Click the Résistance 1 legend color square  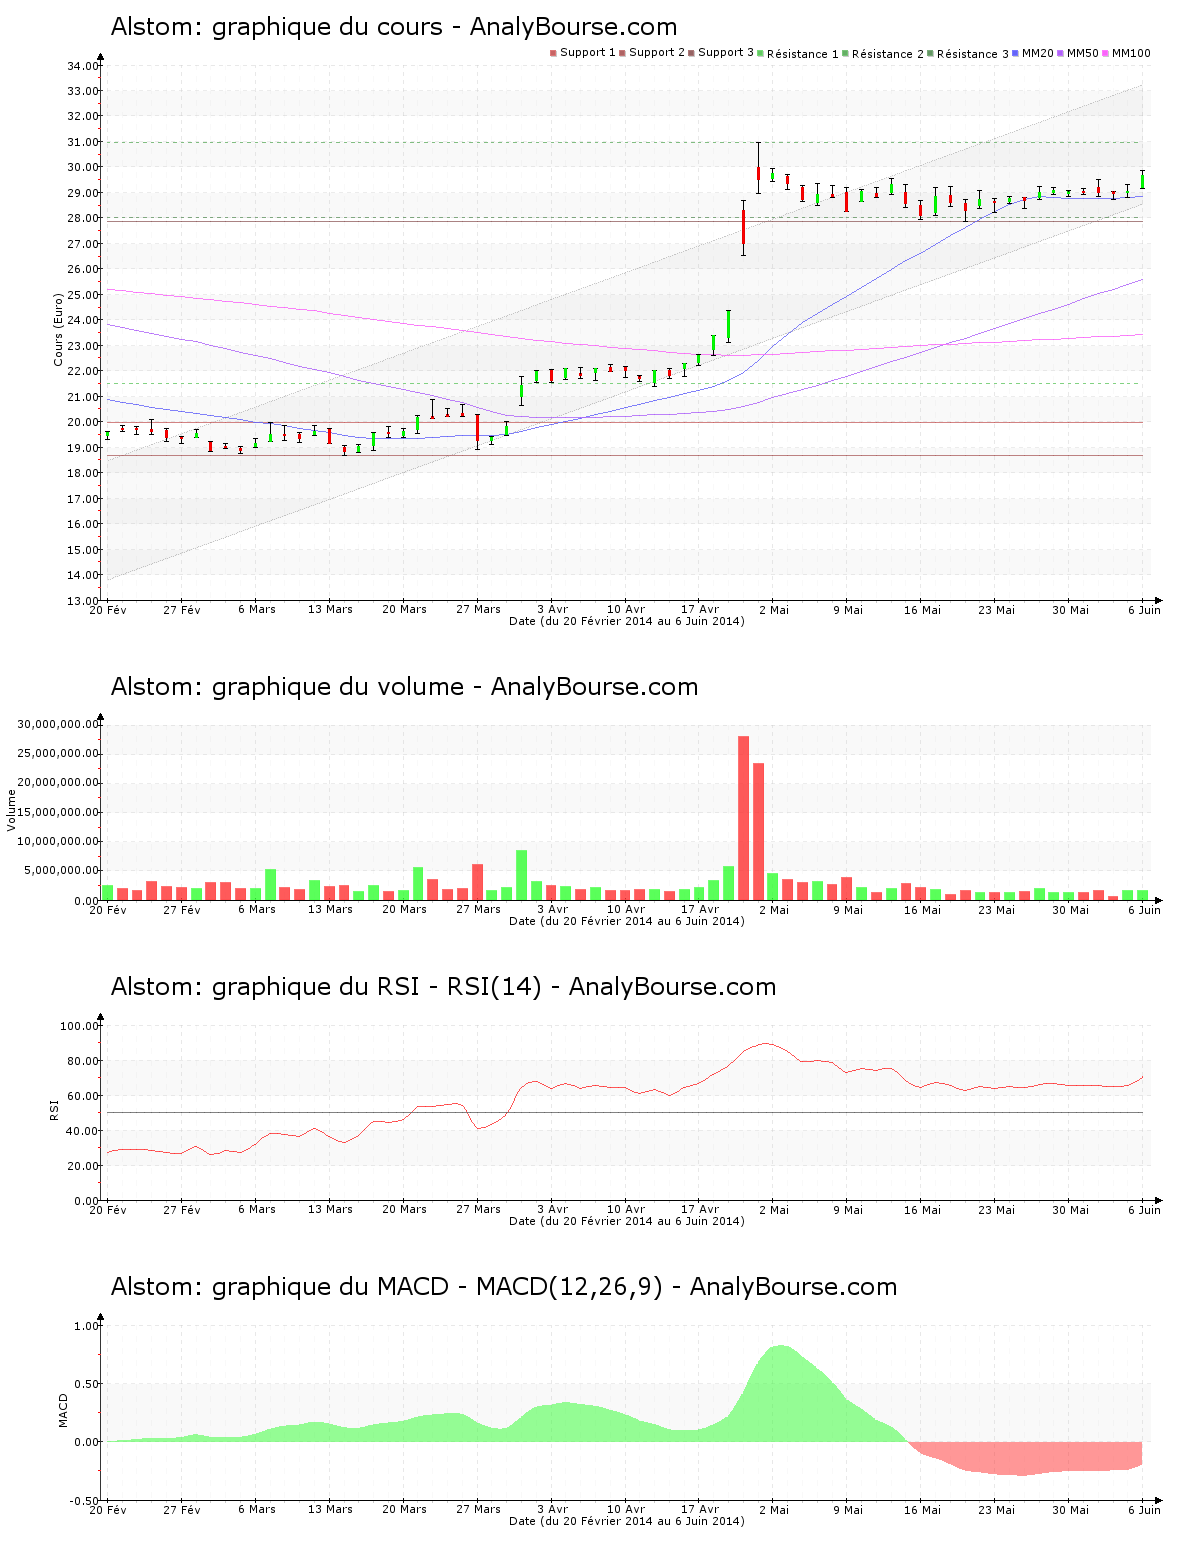pyautogui.click(x=761, y=53)
